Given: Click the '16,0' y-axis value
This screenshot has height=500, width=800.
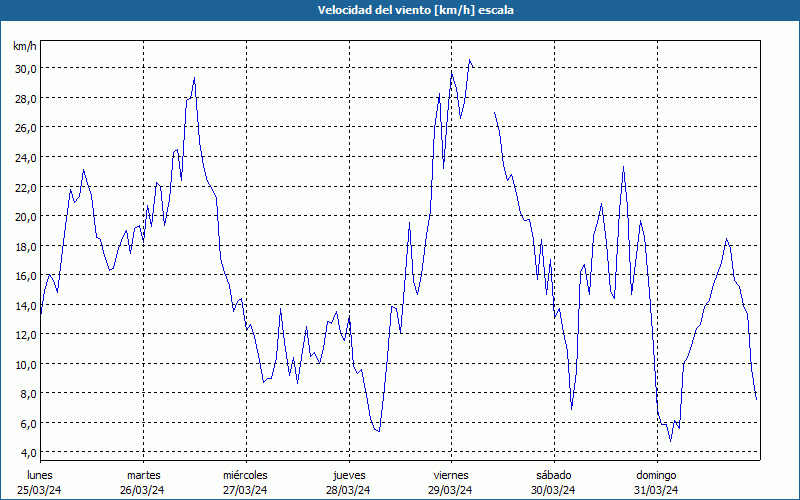Looking at the screenshot, I should 25,276.
